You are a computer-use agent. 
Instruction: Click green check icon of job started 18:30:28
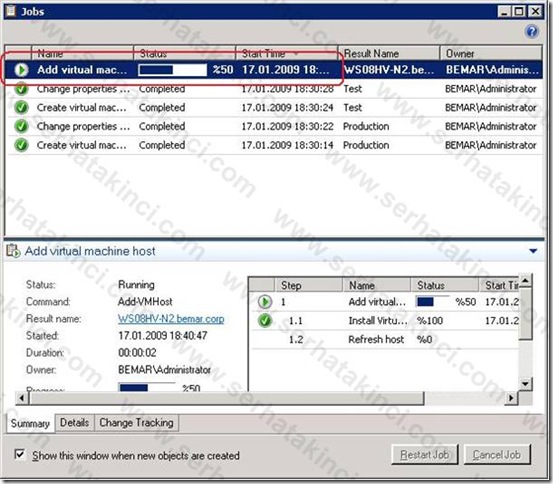(x=21, y=89)
